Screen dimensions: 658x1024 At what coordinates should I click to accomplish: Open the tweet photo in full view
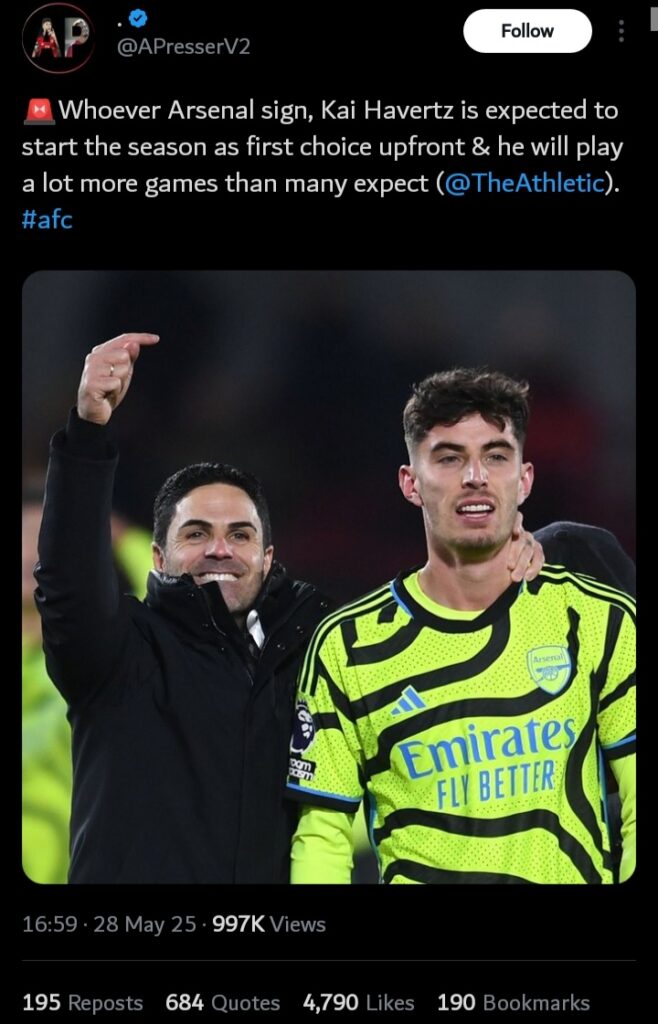point(328,577)
